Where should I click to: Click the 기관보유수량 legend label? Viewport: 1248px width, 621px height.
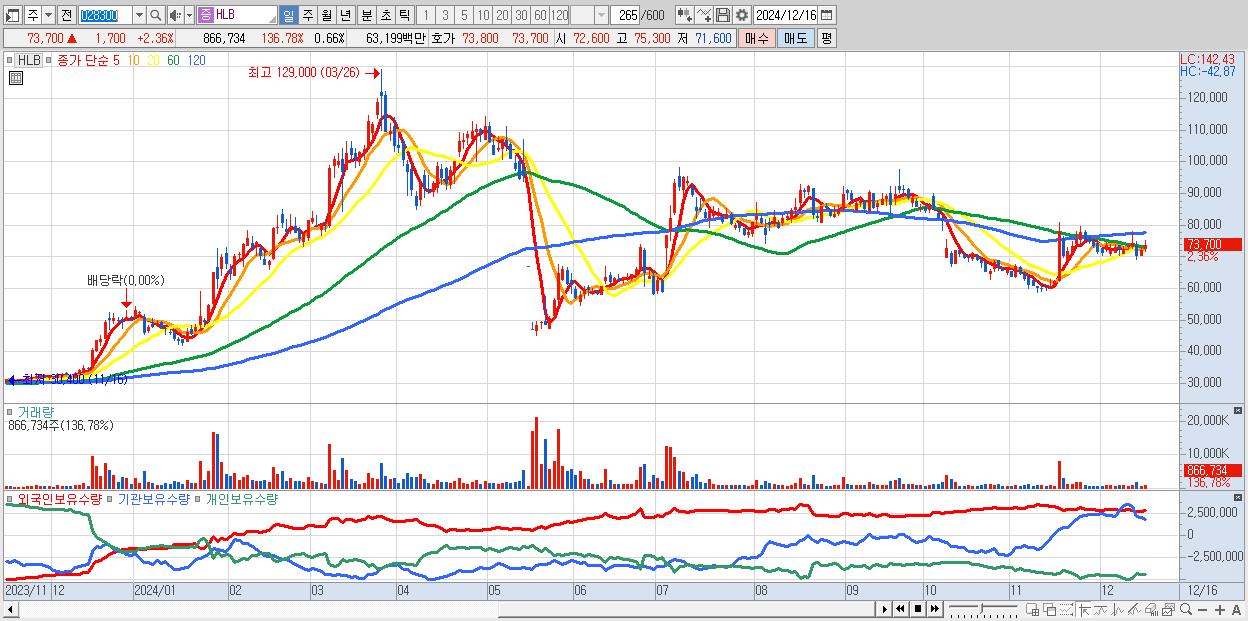154,498
